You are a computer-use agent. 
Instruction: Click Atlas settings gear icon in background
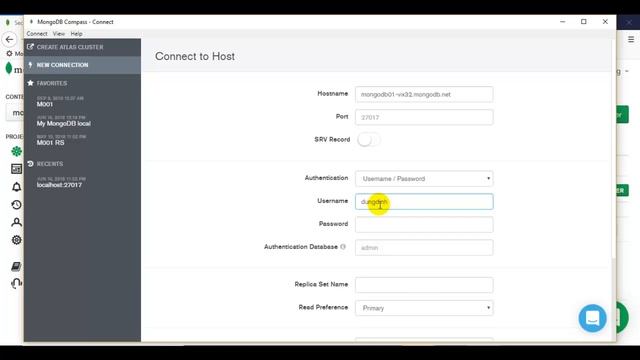[x=16, y=240]
